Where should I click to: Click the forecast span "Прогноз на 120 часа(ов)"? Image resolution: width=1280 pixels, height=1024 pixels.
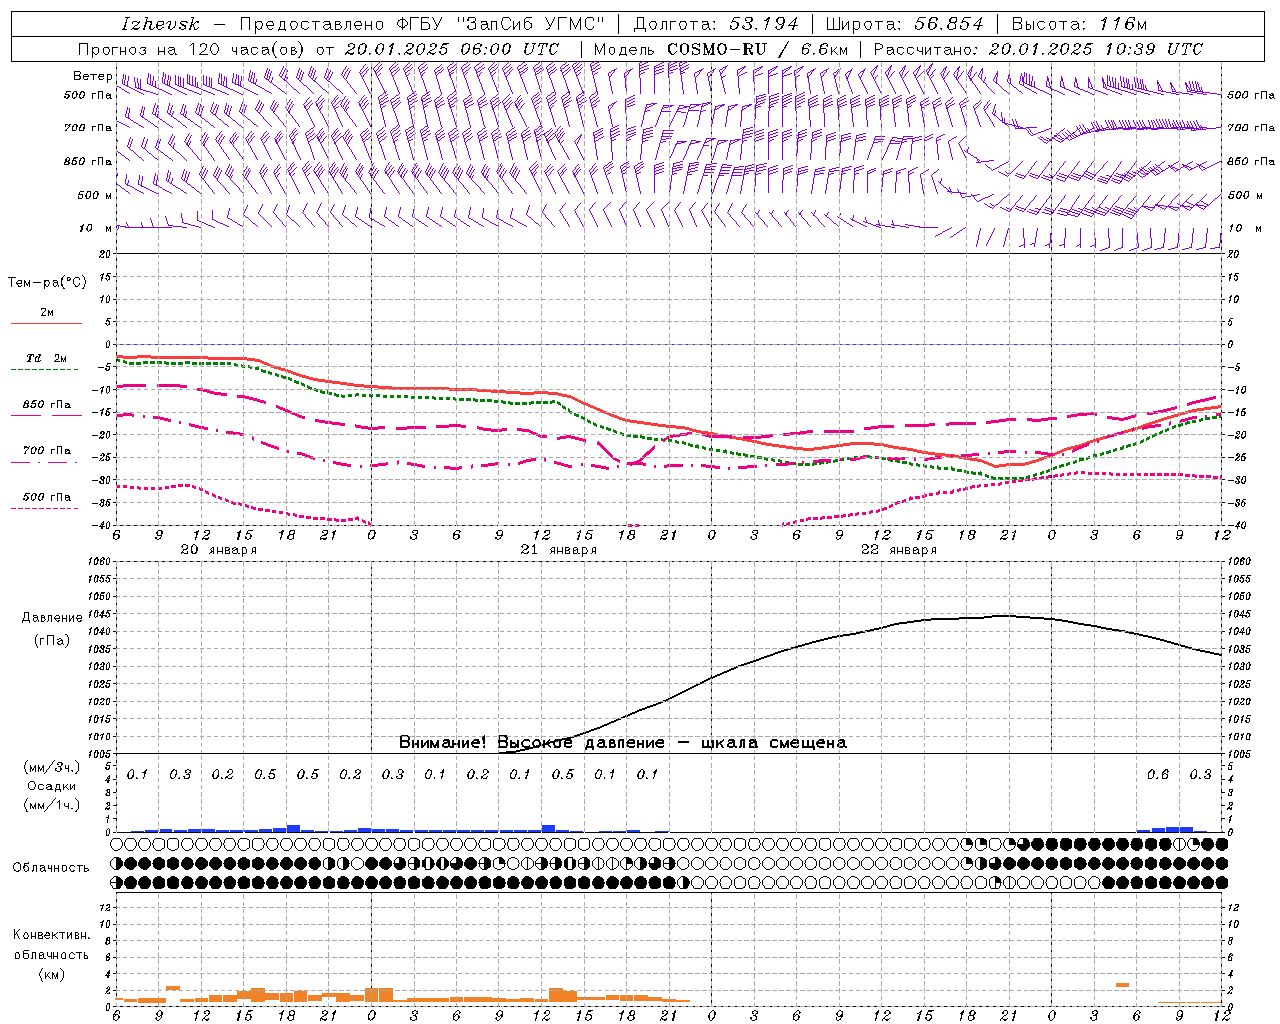(193, 49)
